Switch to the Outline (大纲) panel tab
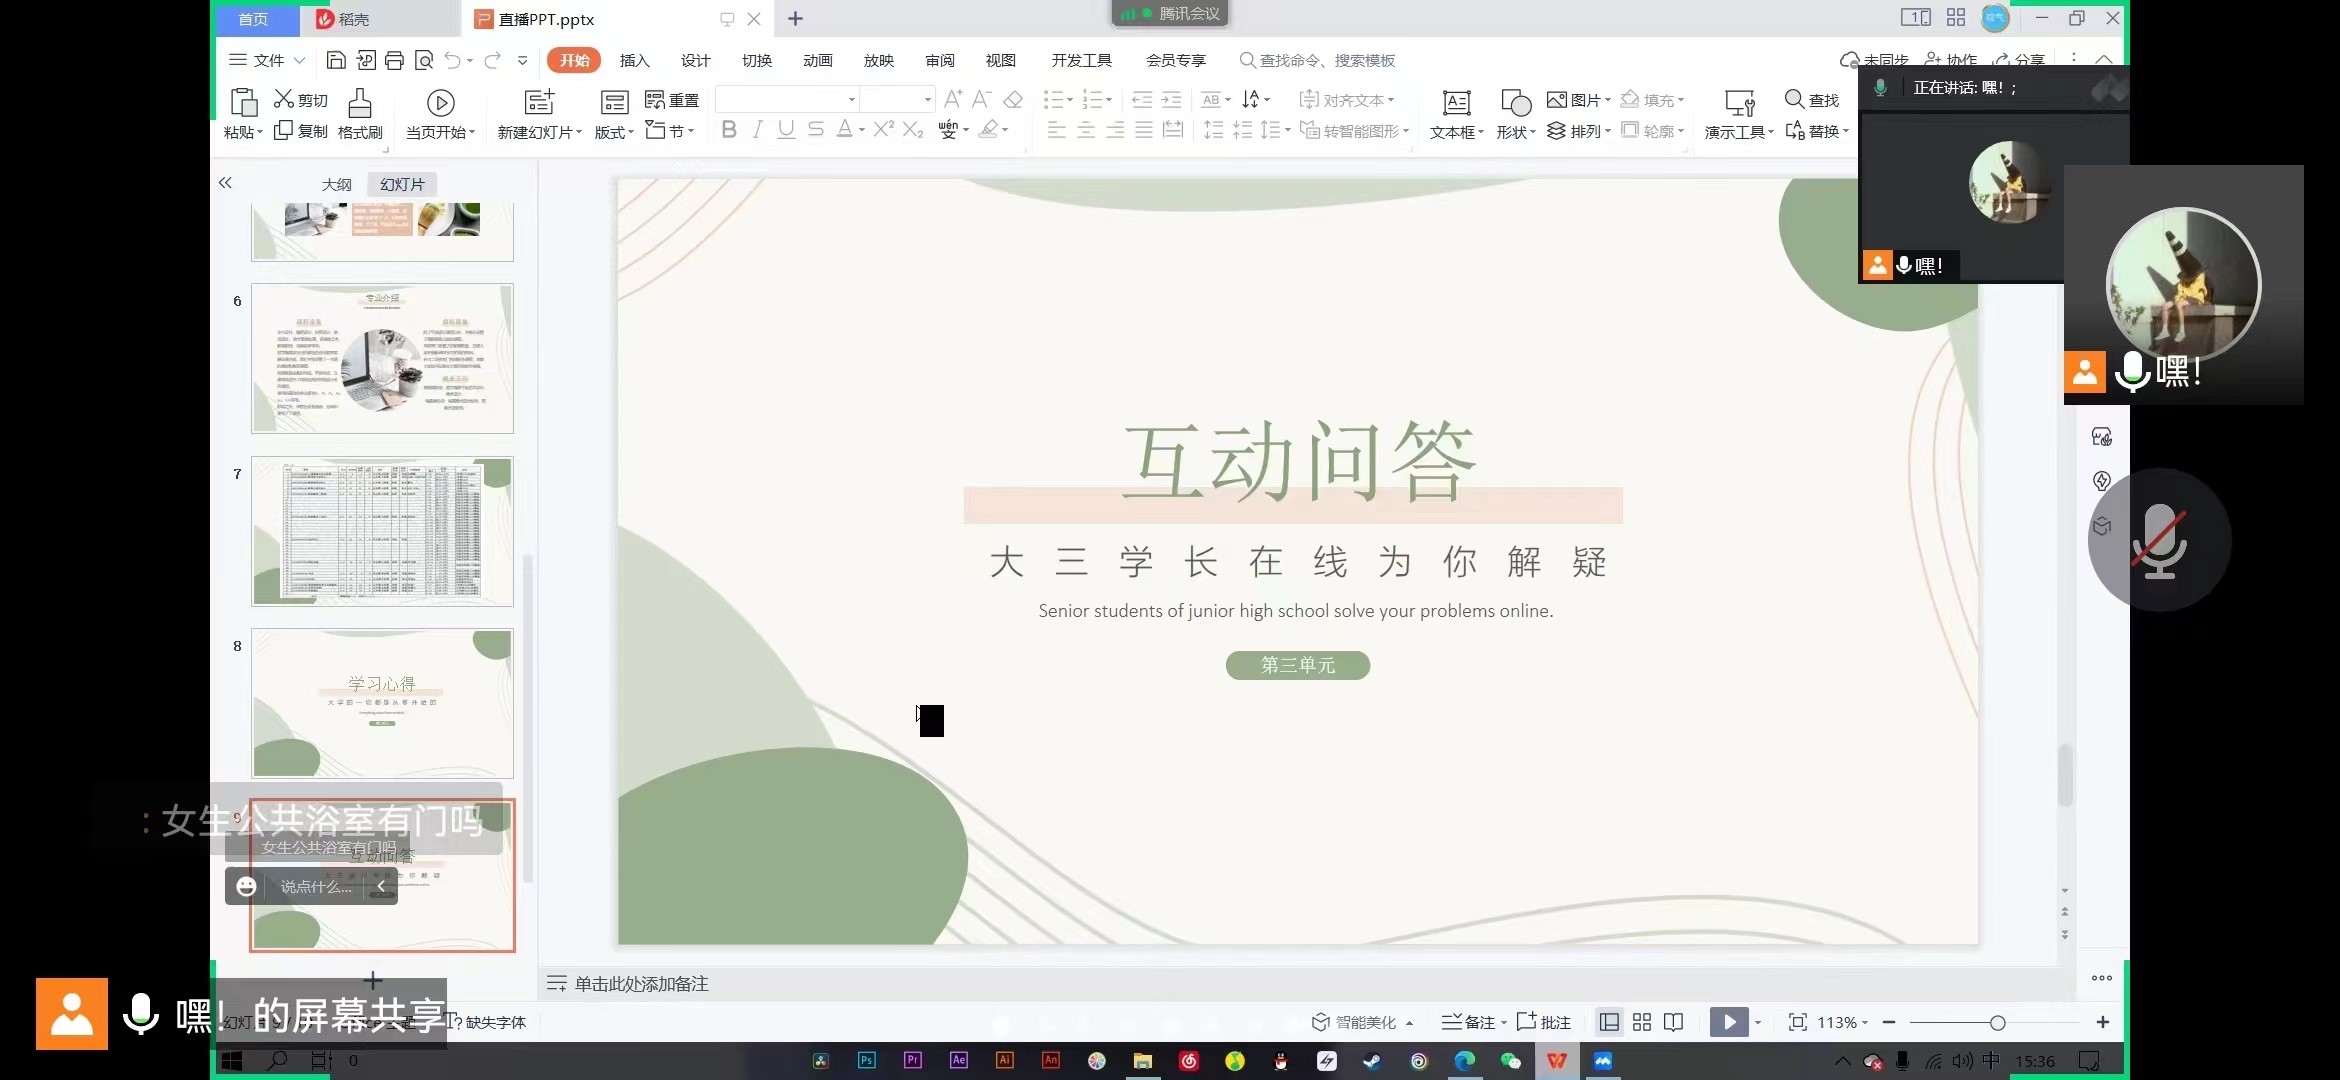The height and width of the screenshot is (1080, 2340). coord(336,184)
